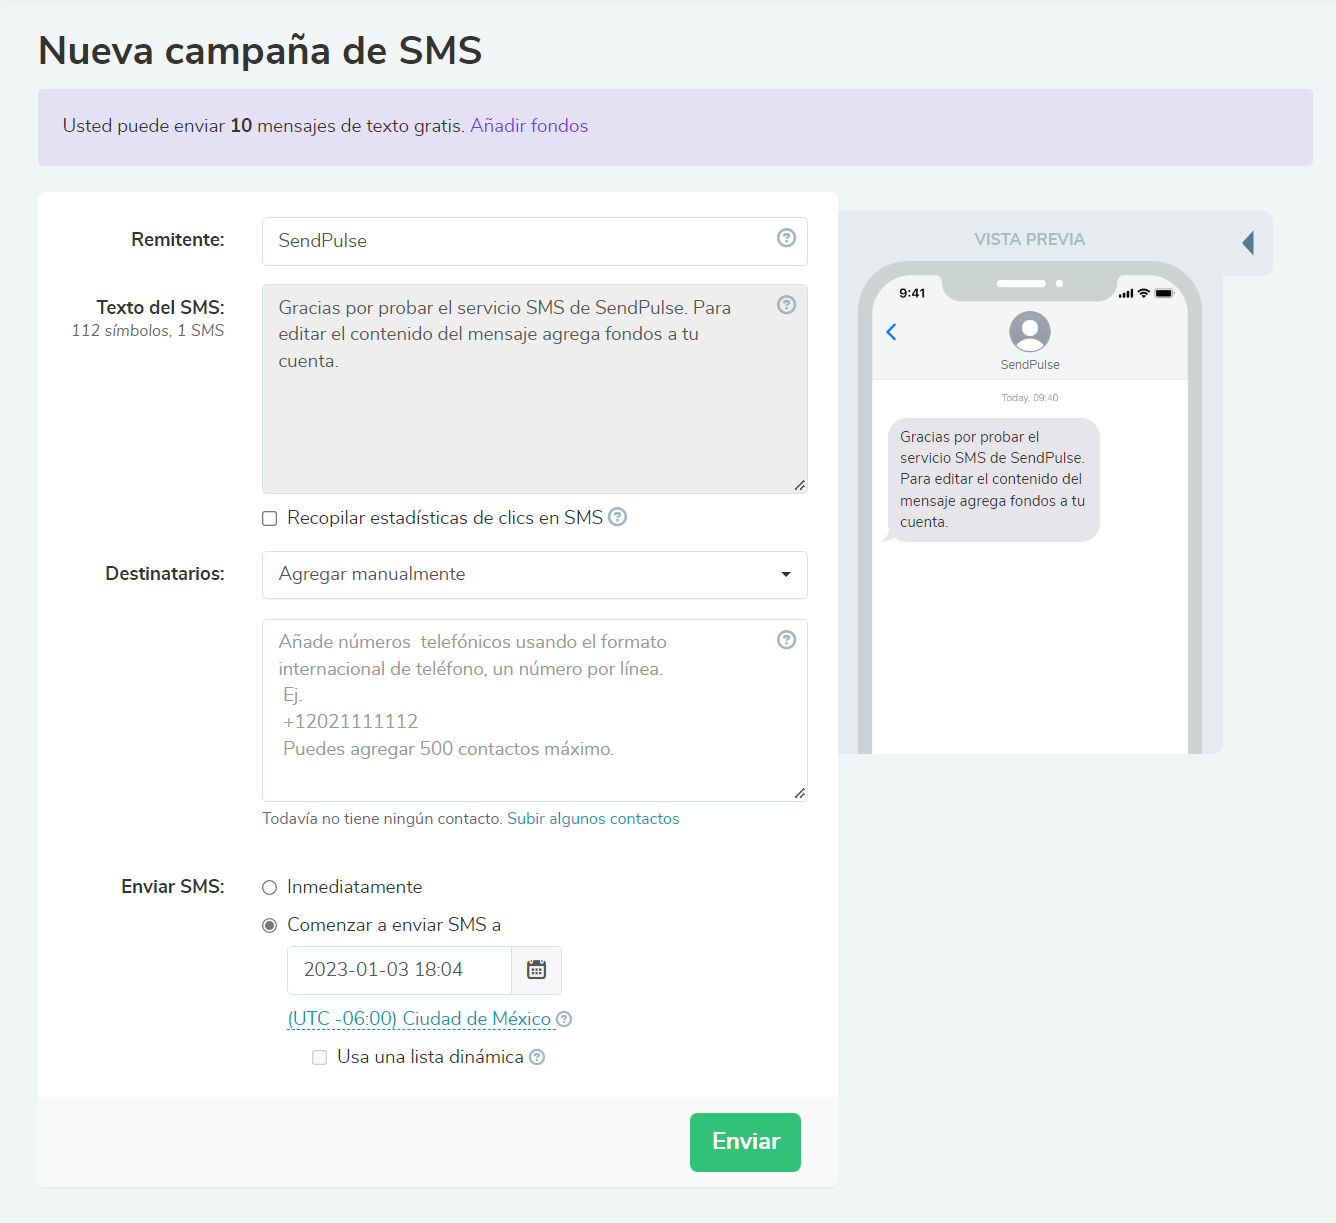The width and height of the screenshot is (1336, 1223).
Task: Click the help icon beside timezone link
Action: (564, 1019)
